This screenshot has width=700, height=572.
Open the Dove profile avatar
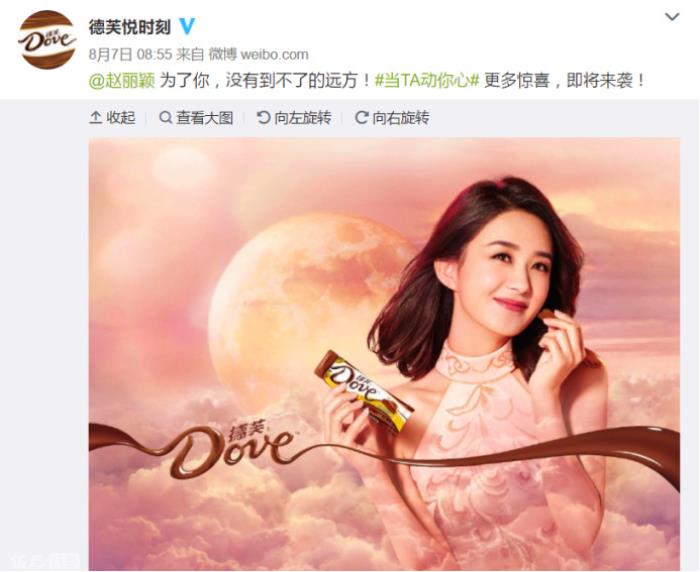tap(47, 40)
